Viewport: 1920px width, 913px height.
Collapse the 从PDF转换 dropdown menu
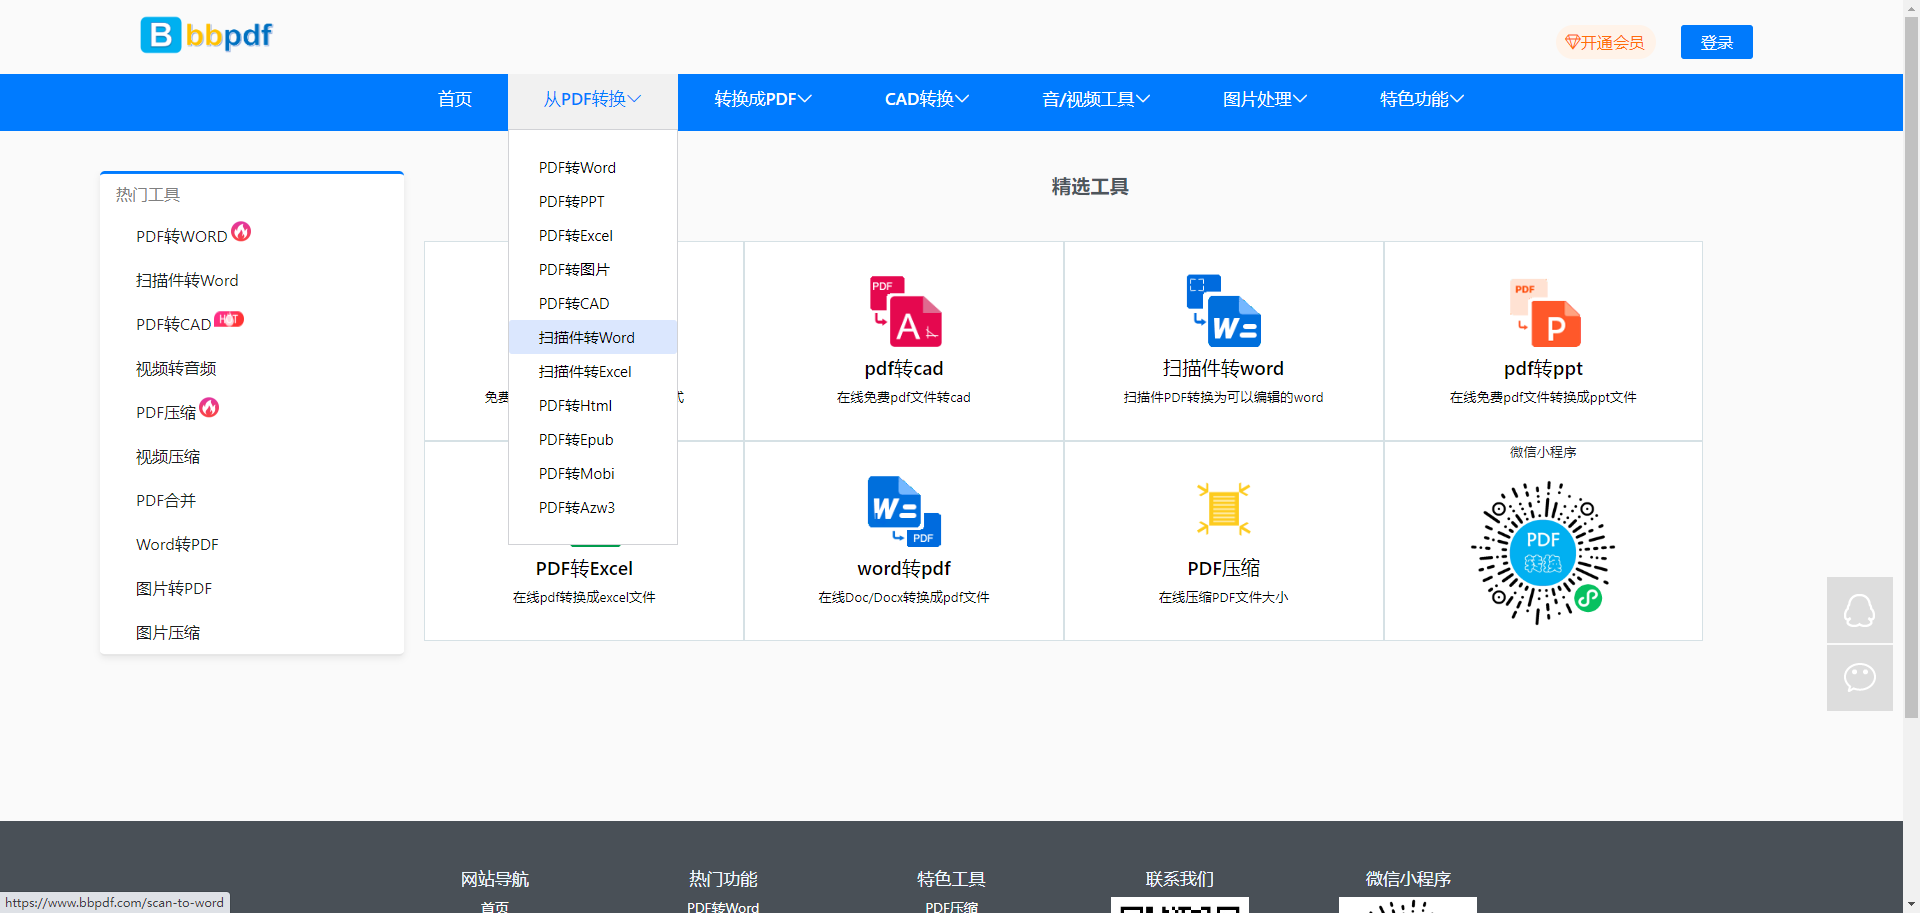(x=593, y=99)
